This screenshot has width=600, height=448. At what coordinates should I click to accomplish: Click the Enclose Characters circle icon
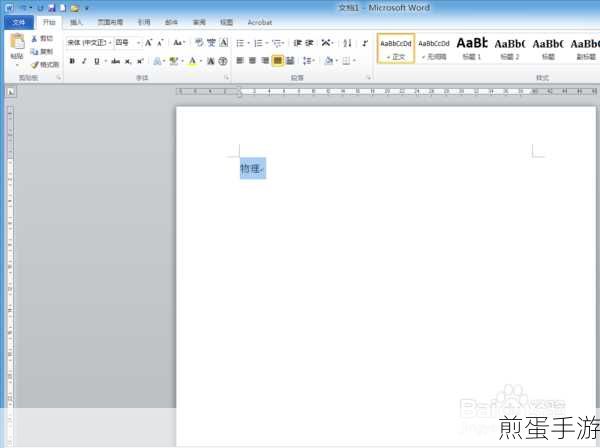223,61
